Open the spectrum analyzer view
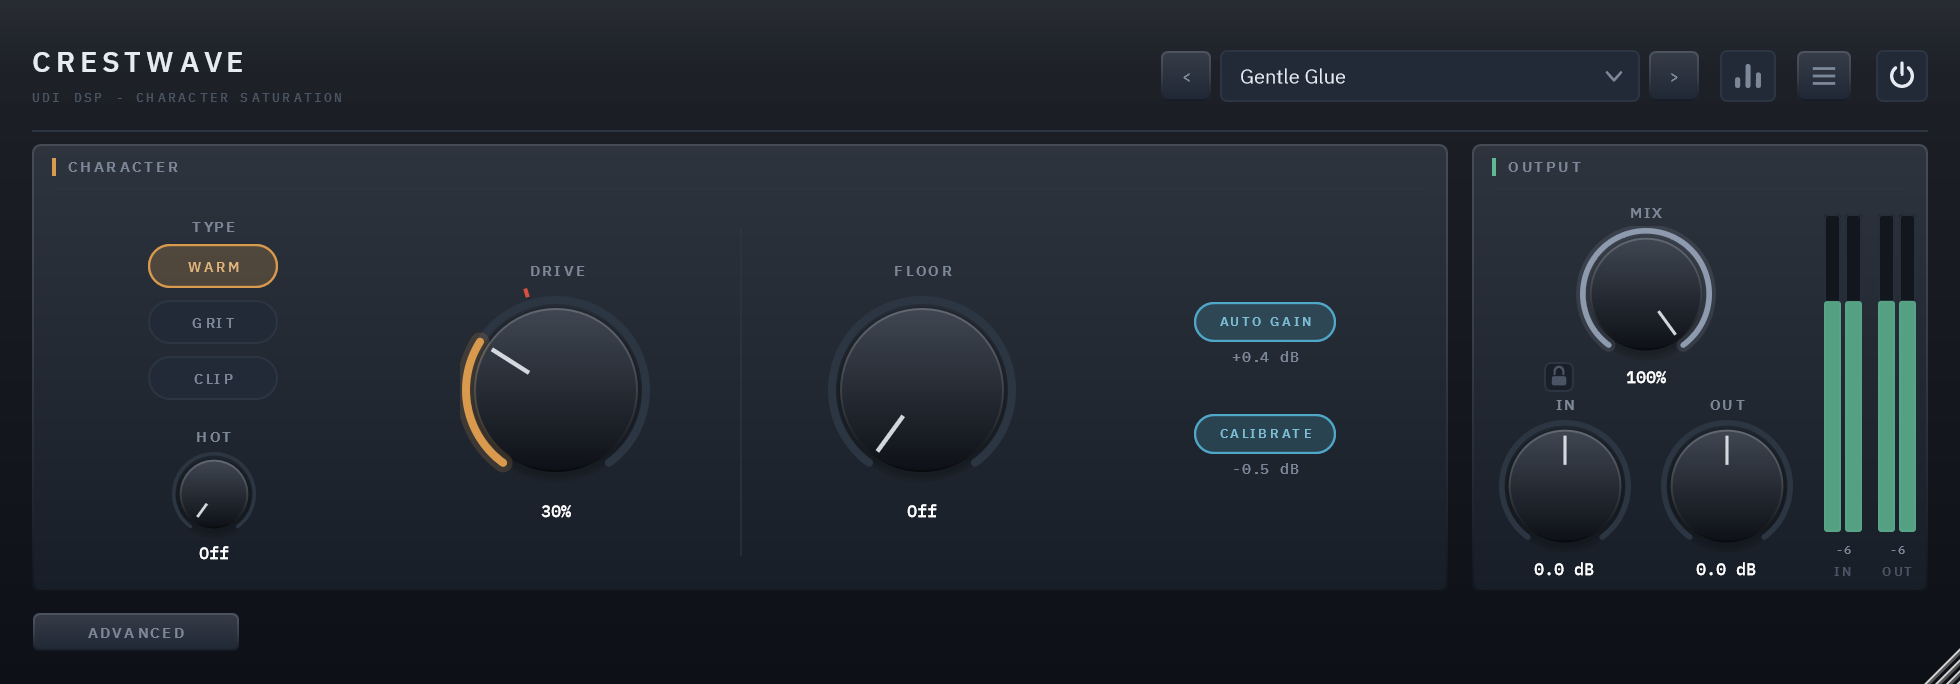This screenshot has height=684, width=1960. coord(1748,76)
